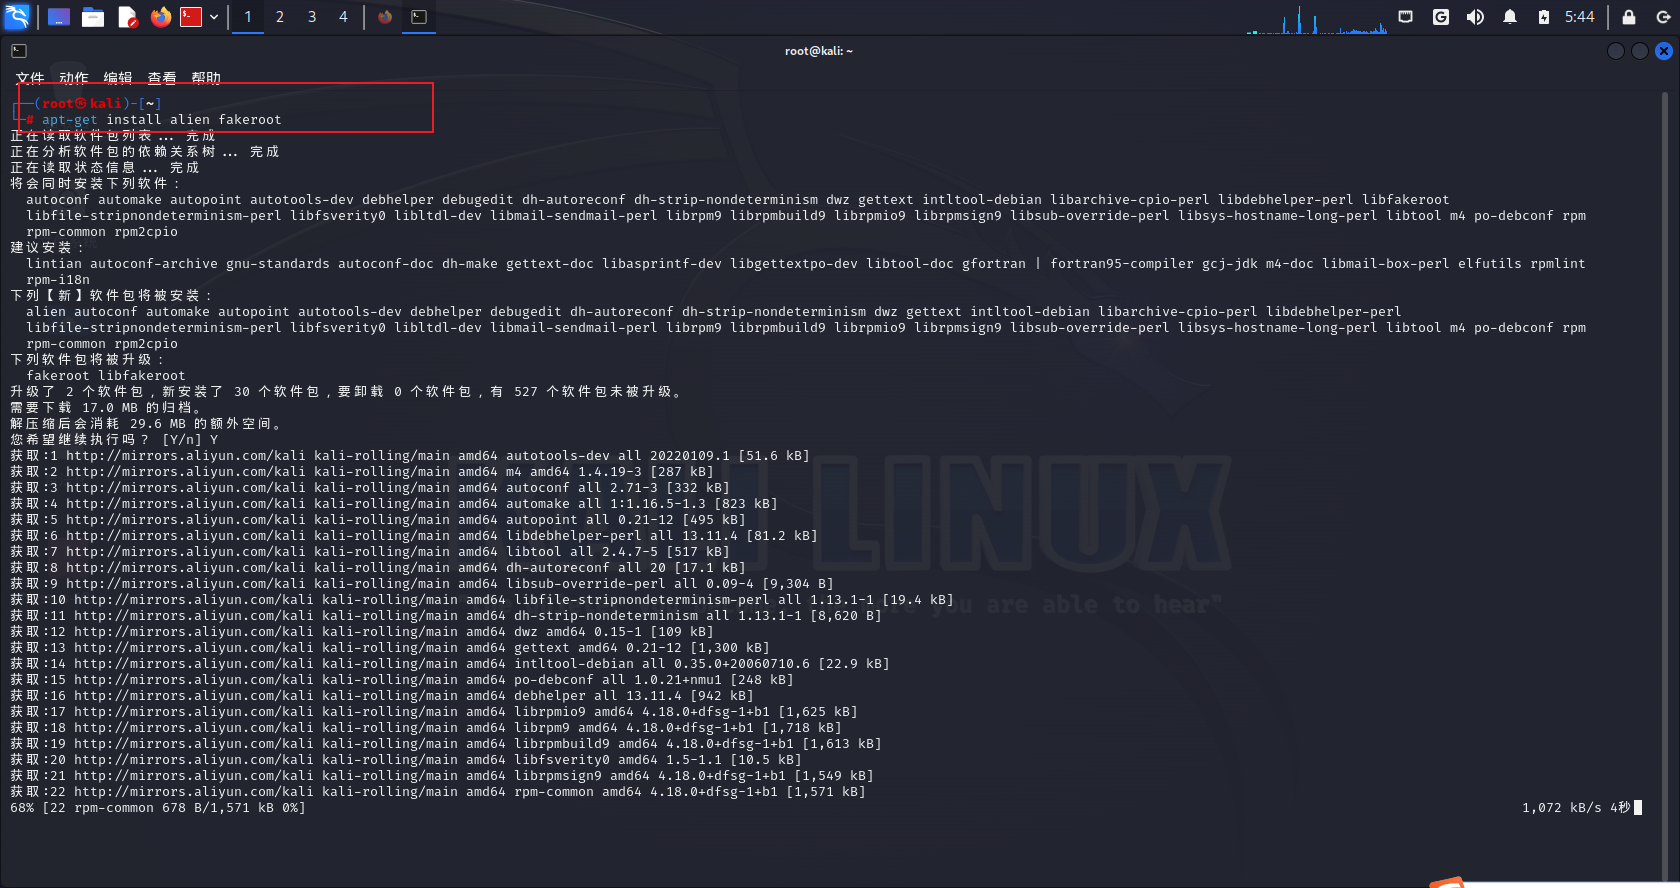Viewport: 1680px width, 888px height.
Task: Open the 帮助 (Help) menu
Action: (x=206, y=78)
